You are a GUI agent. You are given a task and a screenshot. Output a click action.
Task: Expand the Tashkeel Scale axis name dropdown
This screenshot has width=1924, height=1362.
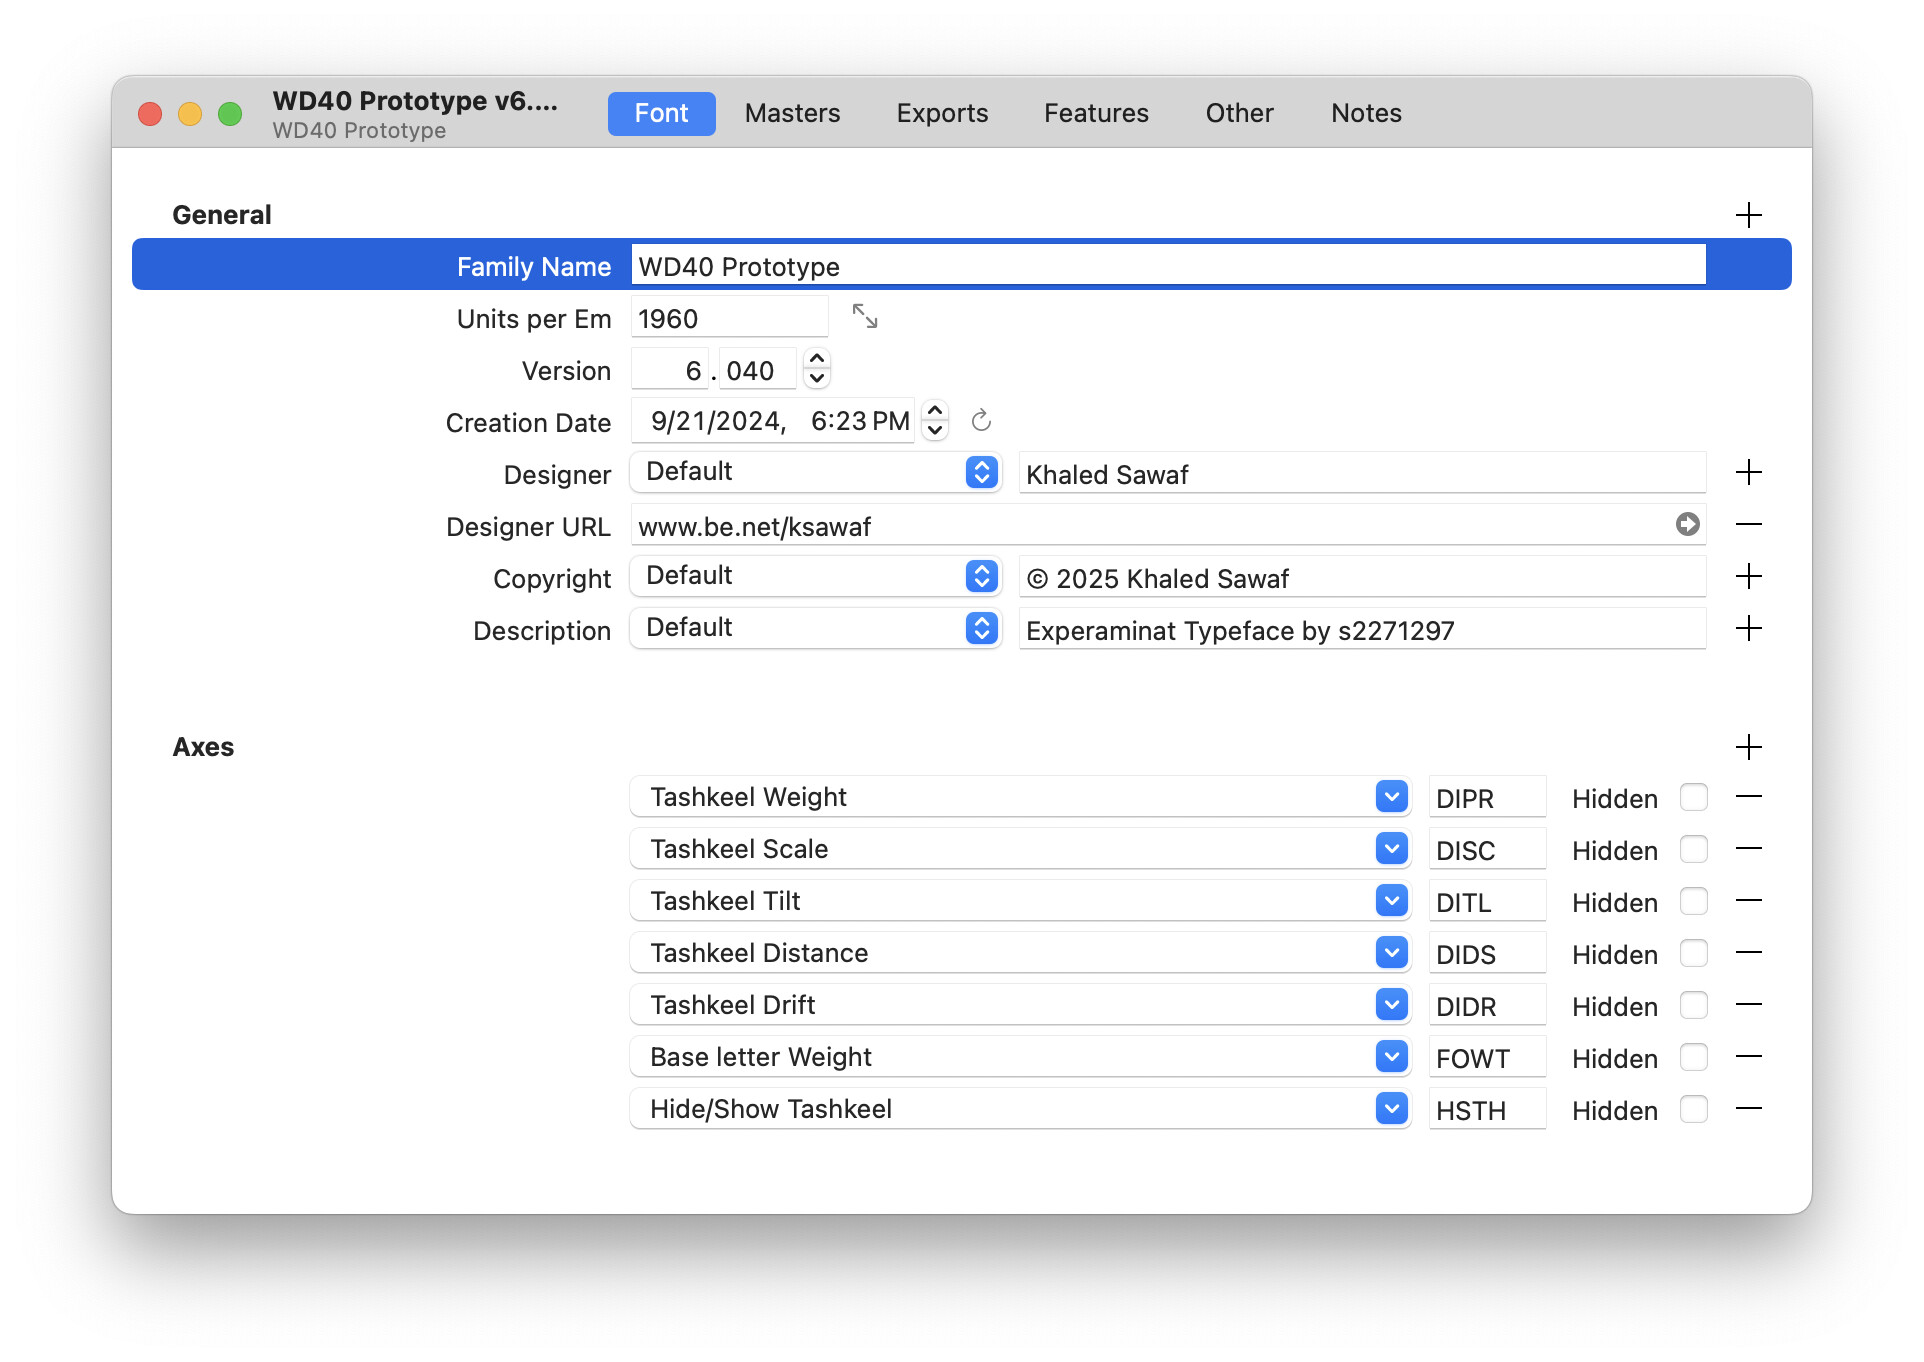click(x=1391, y=849)
